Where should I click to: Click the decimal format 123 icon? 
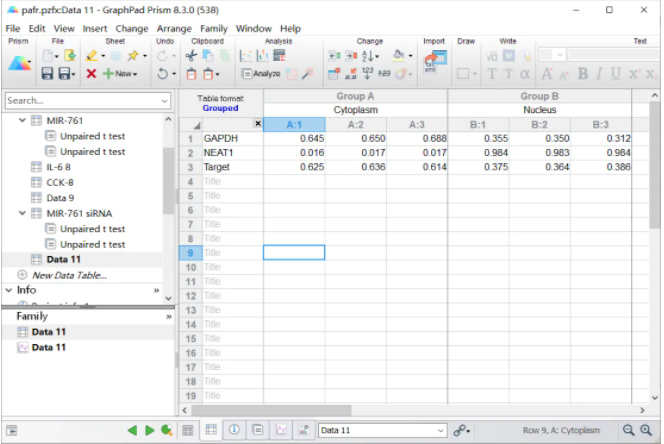[367, 73]
